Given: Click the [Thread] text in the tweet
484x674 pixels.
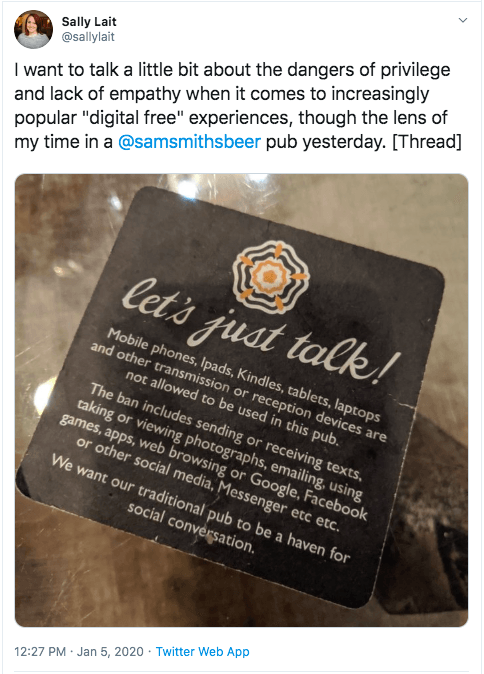Looking at the screenshot, I should (x=426, y=142).
